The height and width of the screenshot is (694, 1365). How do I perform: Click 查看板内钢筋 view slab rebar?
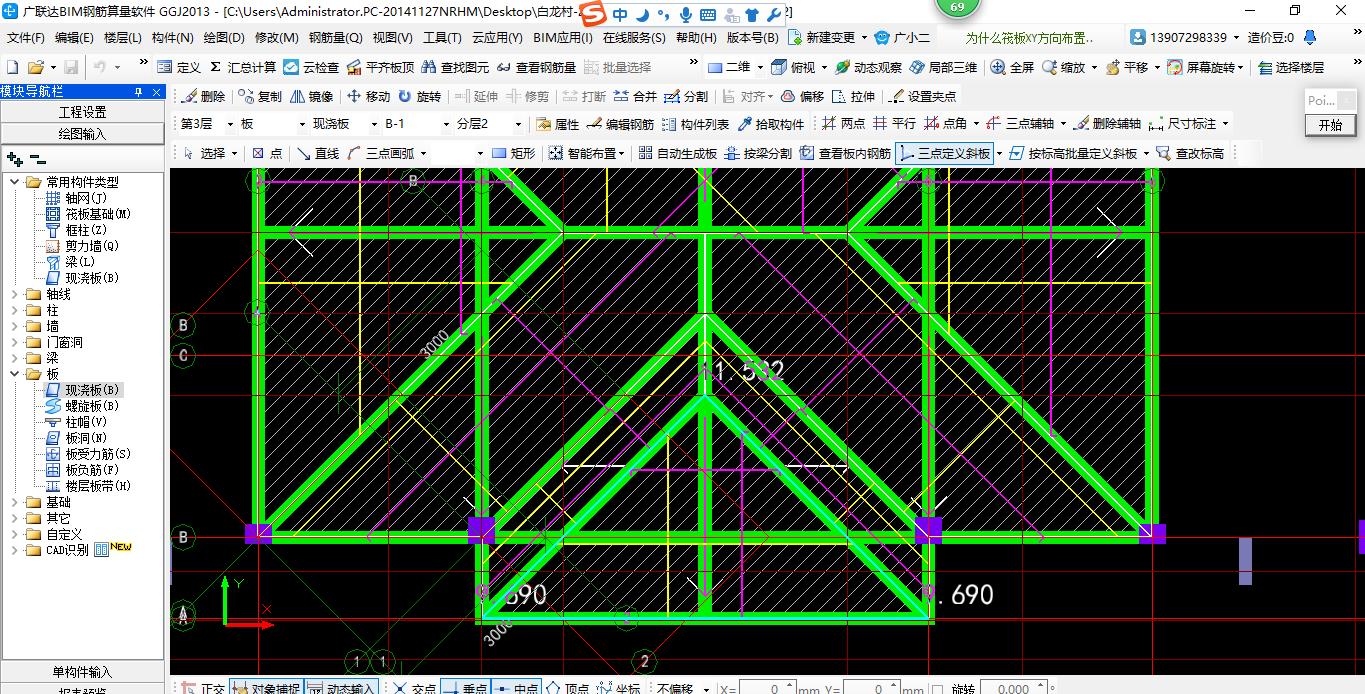tap(845, 153)
